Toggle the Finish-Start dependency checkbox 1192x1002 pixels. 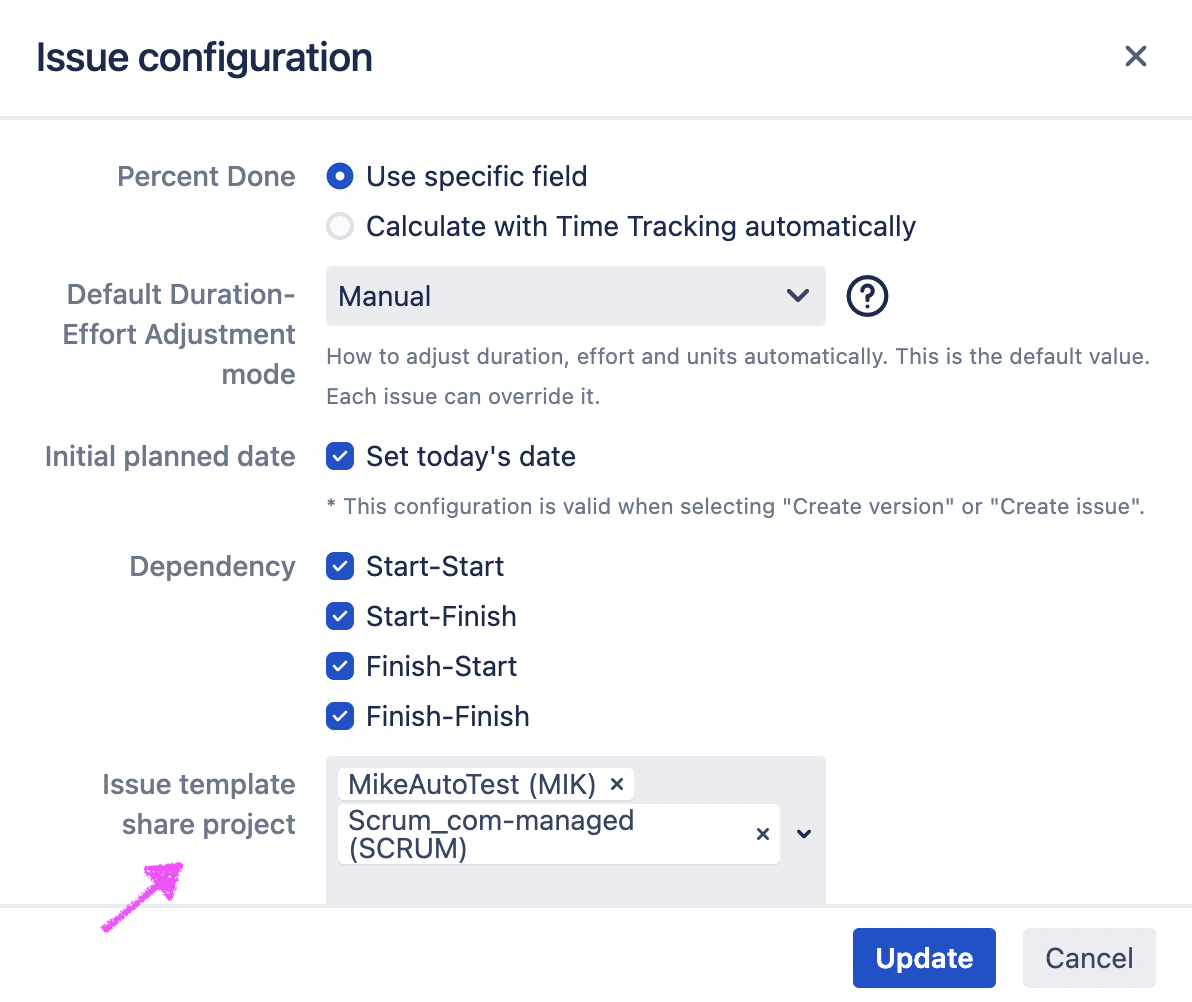point(340,667)
